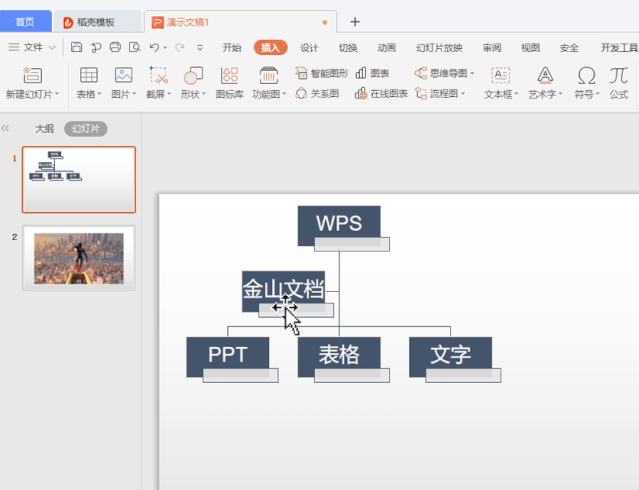This screenshot has height=490, width=639.
Task: Select the 文字 box in the org chart
Action: [x=450, y=354]
